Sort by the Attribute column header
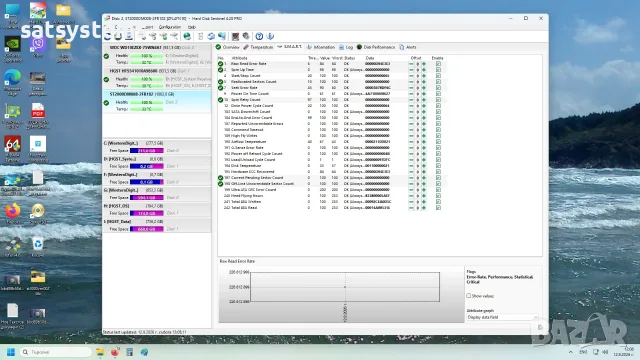 coord(240,58)
